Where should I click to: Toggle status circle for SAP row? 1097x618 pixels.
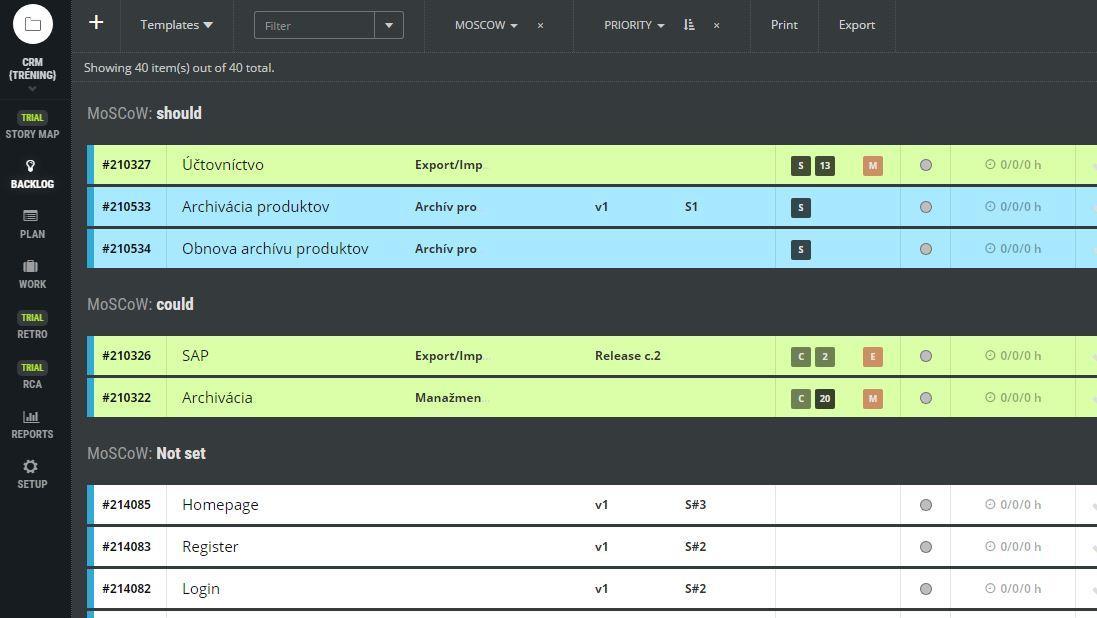pyautogui.click(x=925, y=356)
